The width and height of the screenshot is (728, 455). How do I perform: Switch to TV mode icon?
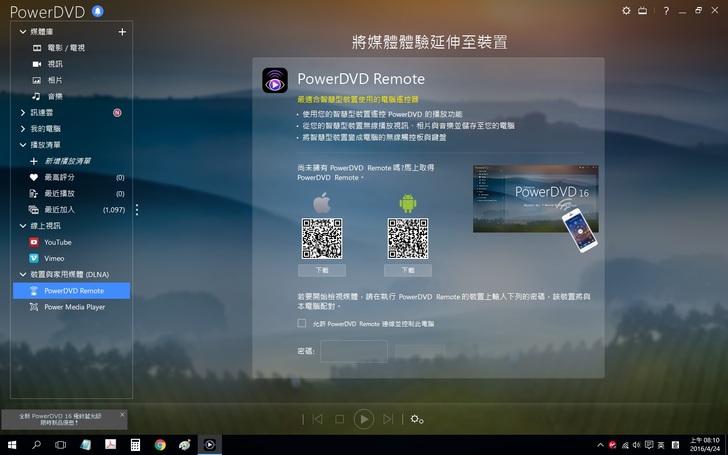643,10
